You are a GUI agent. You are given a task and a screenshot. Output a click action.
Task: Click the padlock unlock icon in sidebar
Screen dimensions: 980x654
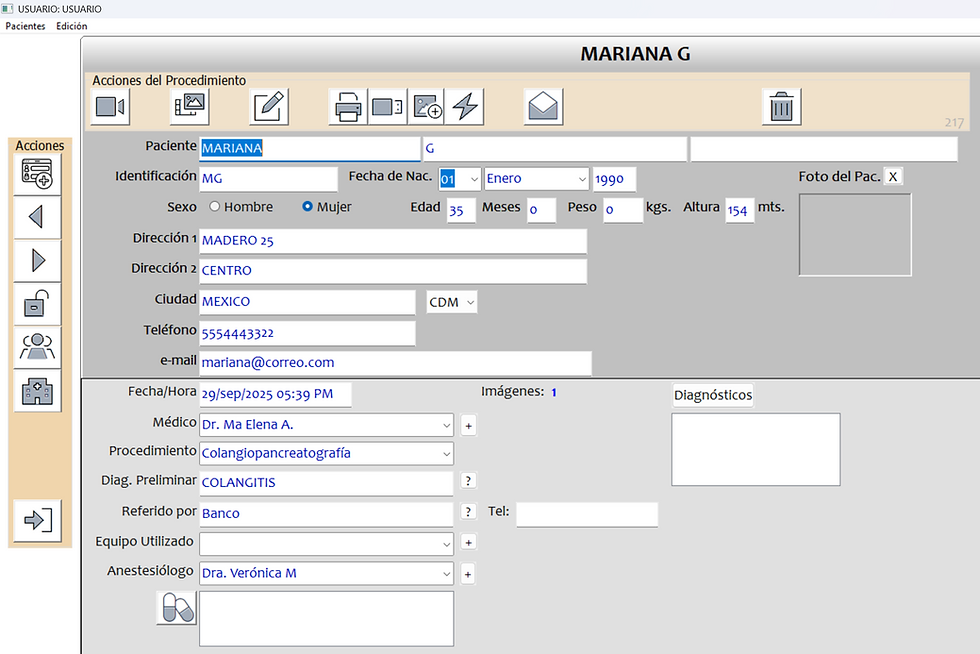(38, 304)
